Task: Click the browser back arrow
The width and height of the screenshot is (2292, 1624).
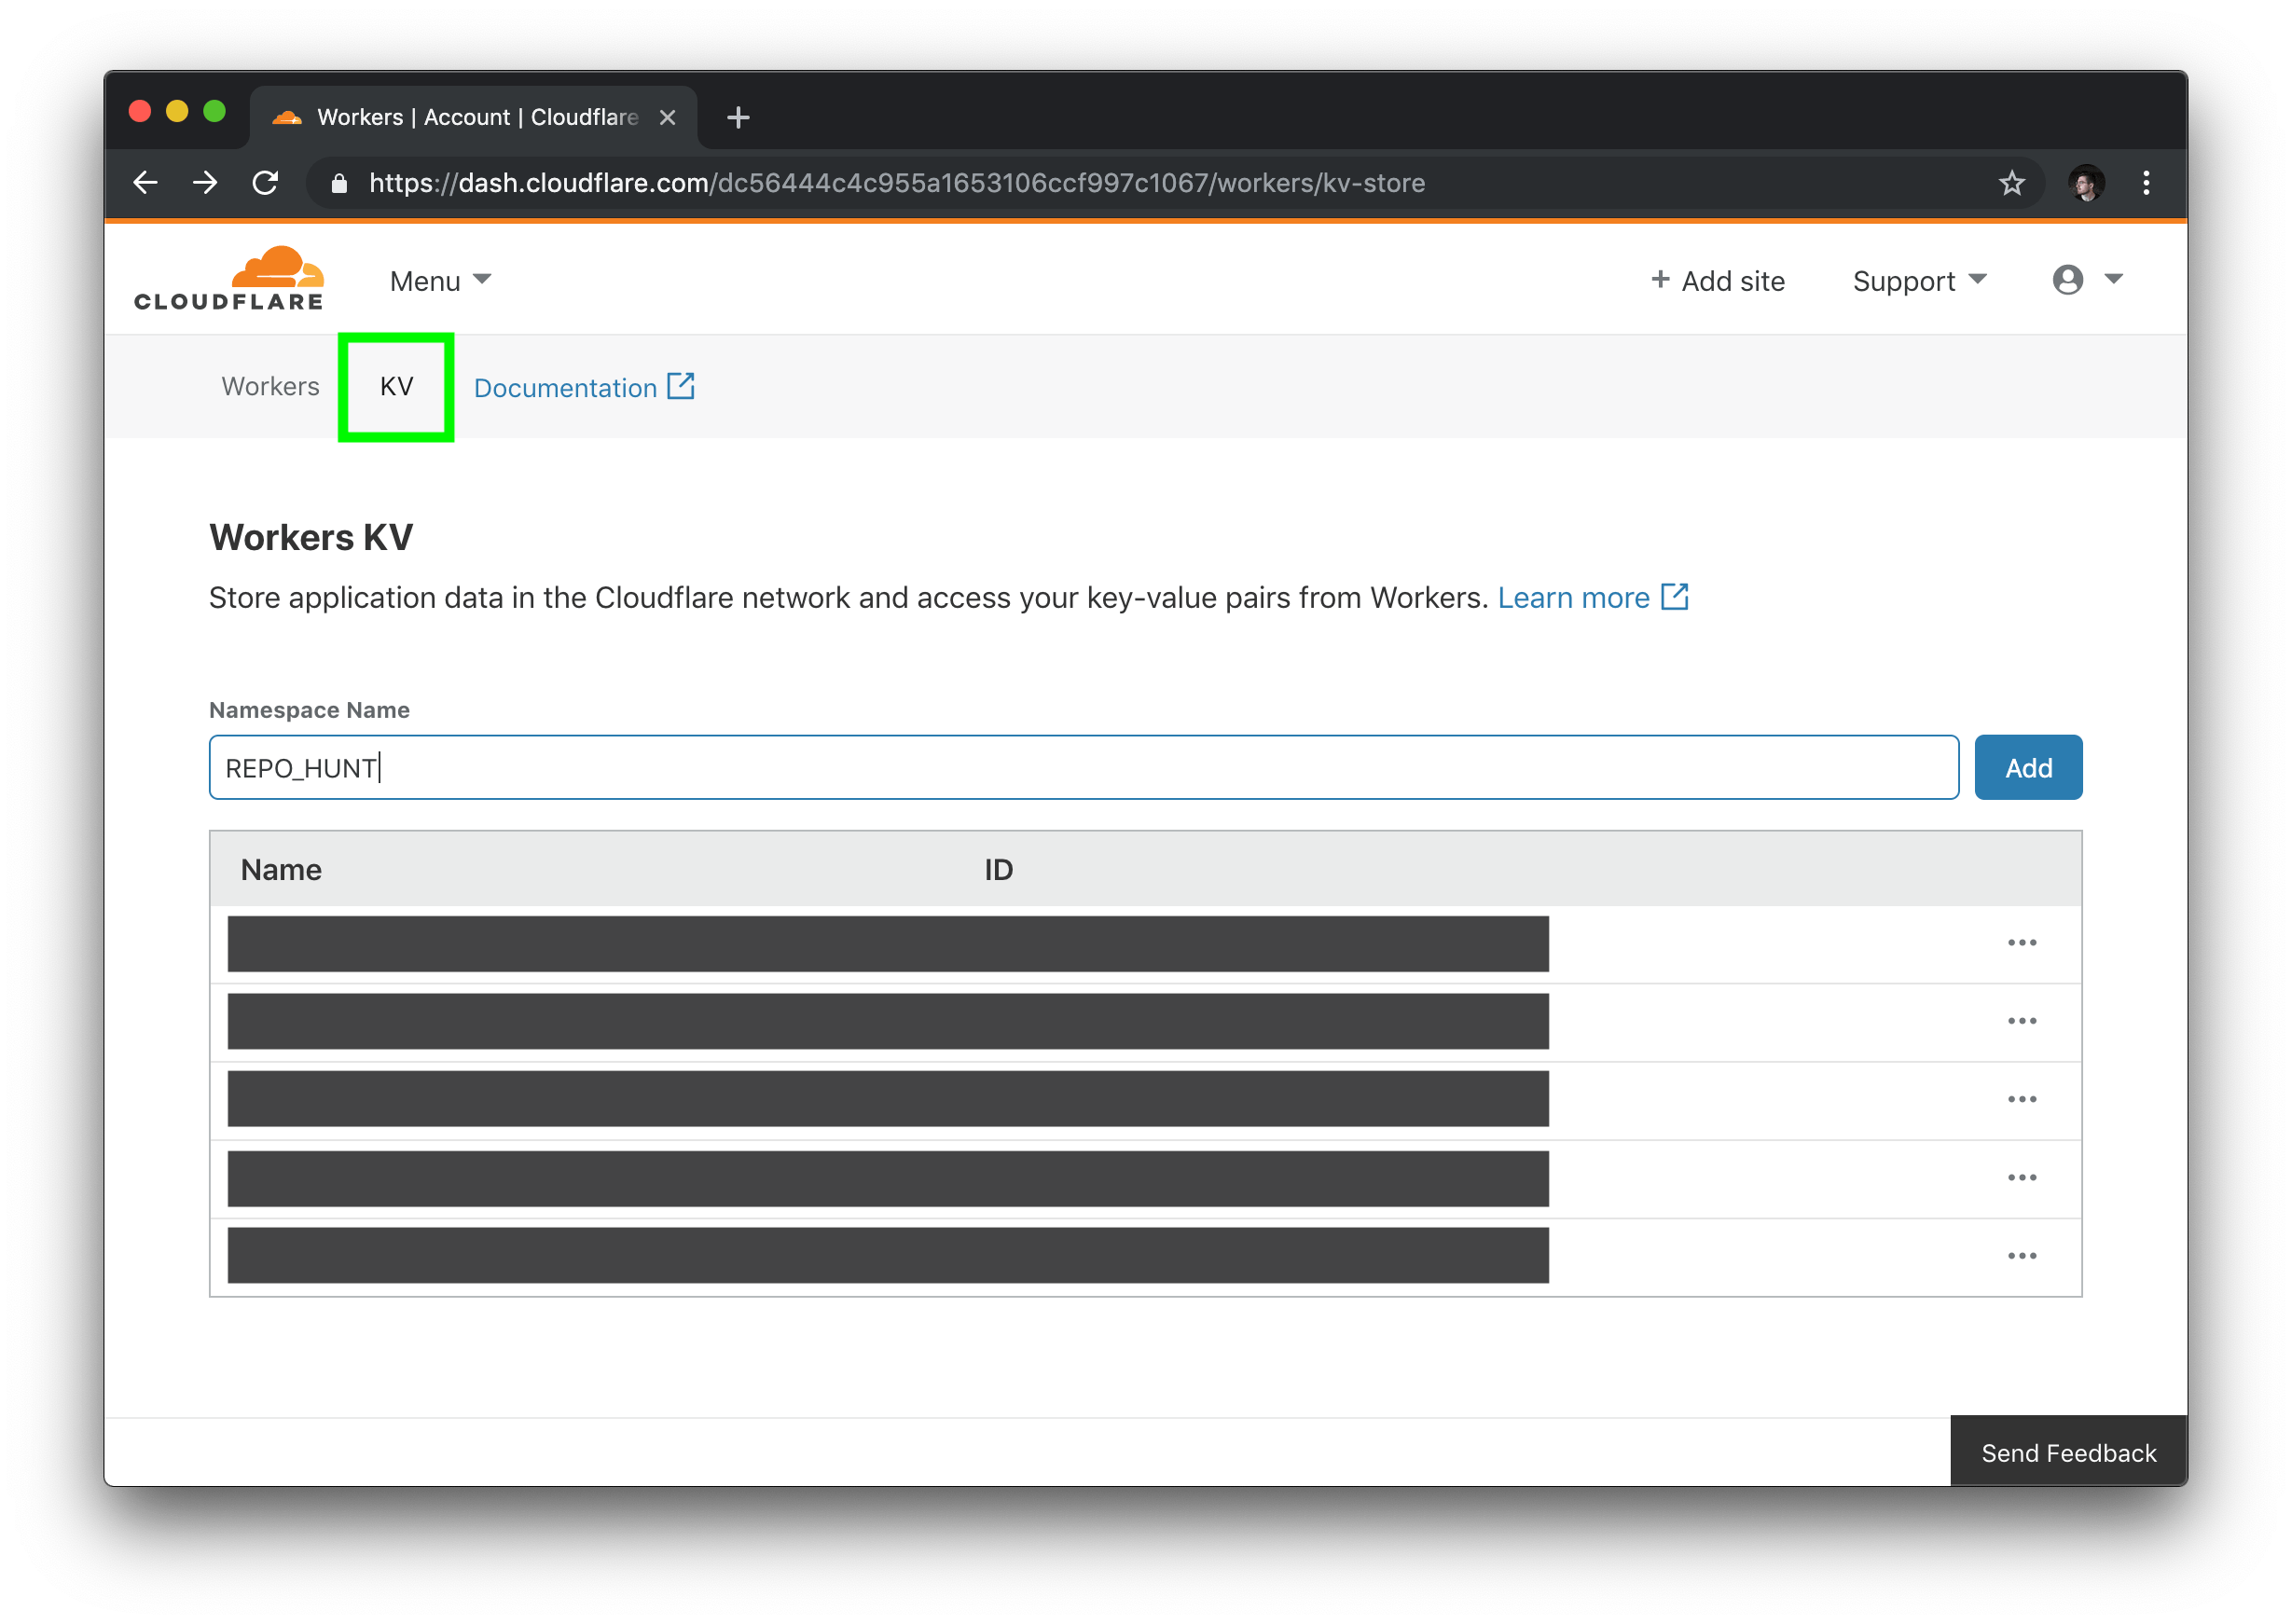Action: click(146, 183)
